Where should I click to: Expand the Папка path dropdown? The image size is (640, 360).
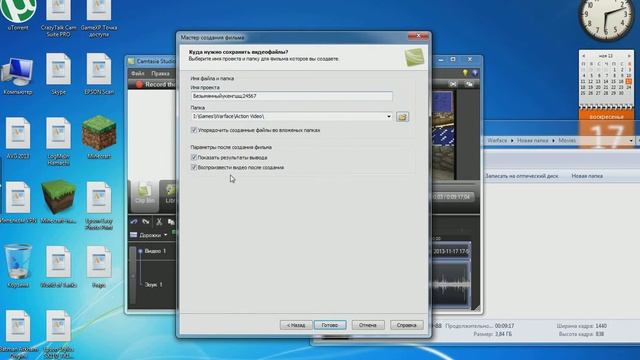(389, 116)
